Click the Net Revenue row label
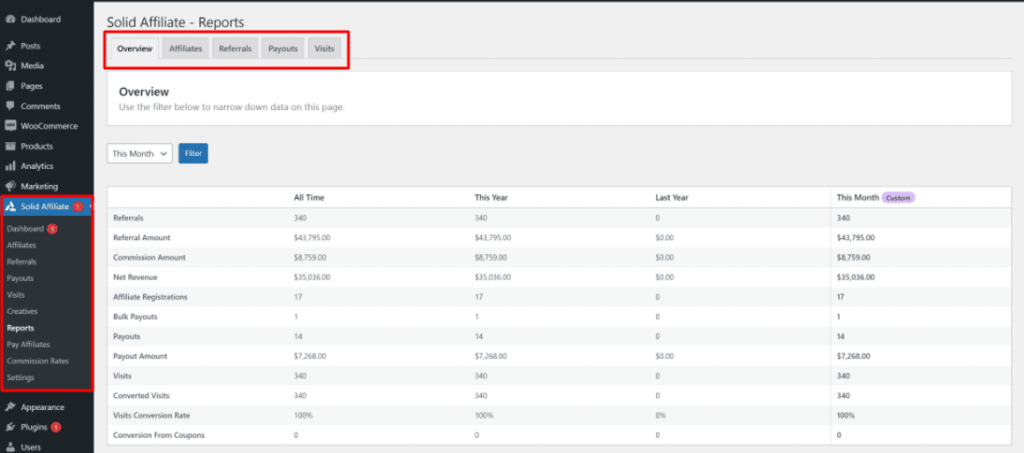The image size is (1024, 453). tap(135, 277)
